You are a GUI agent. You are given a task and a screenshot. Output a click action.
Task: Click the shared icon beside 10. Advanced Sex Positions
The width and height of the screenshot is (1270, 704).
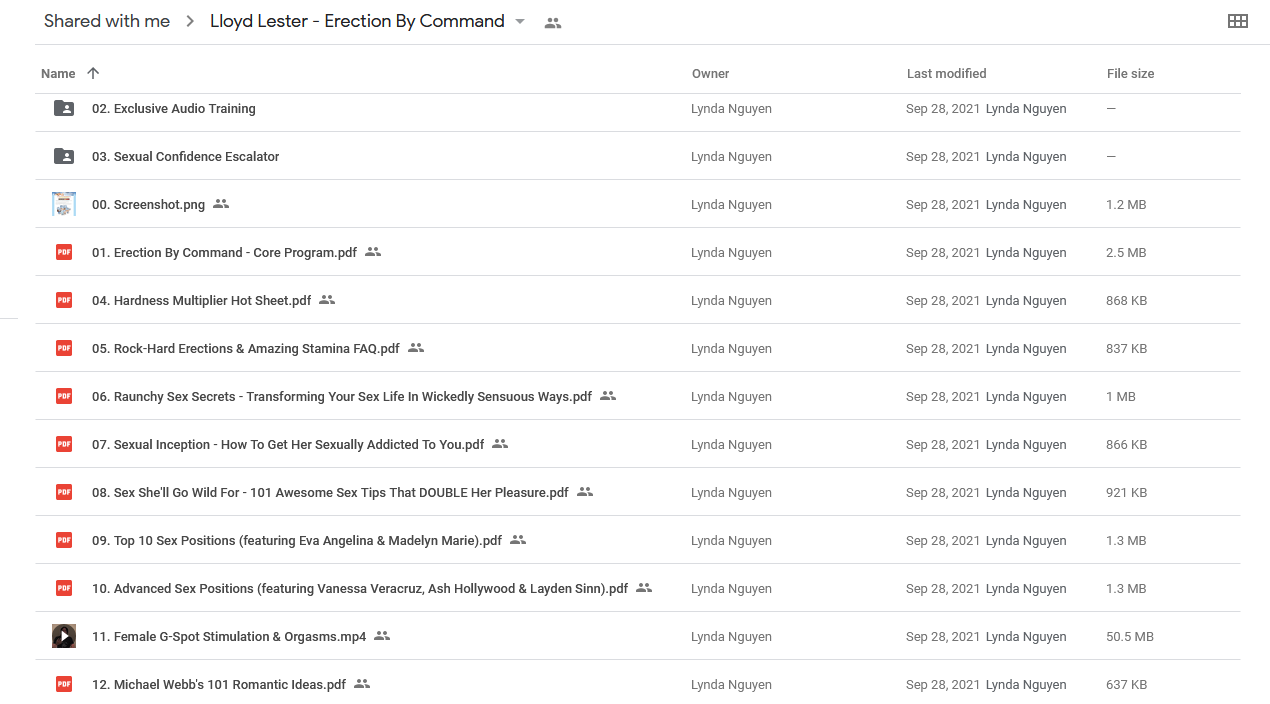click(644, 588)
